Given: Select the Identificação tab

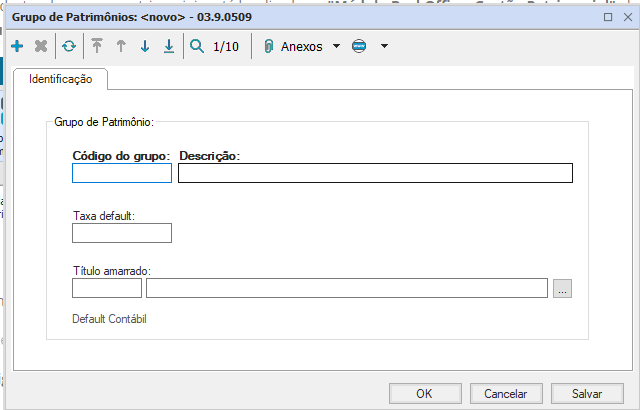Looking at the screenshot, I should tap(61, 78).
